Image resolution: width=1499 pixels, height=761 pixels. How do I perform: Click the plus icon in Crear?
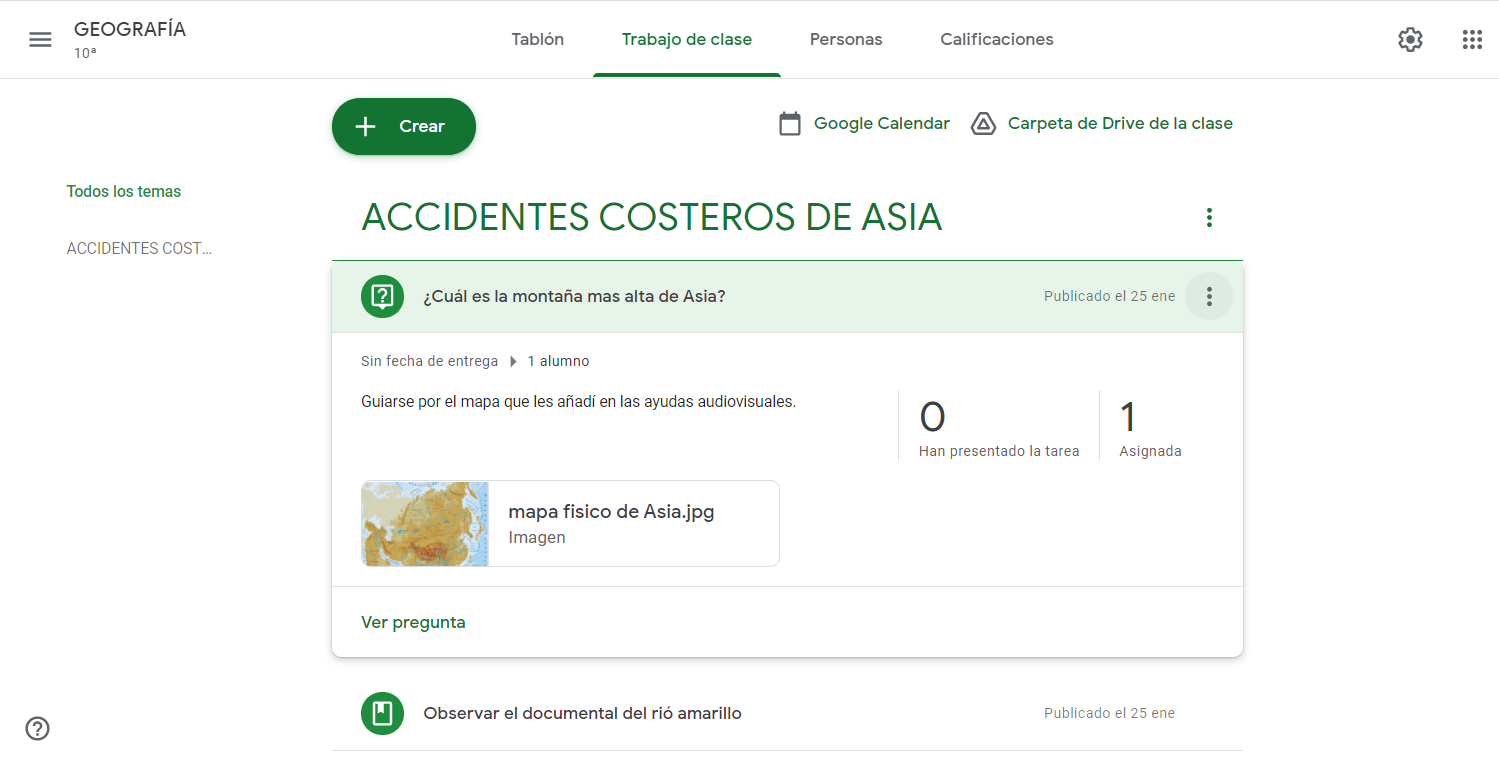[366, 126]
